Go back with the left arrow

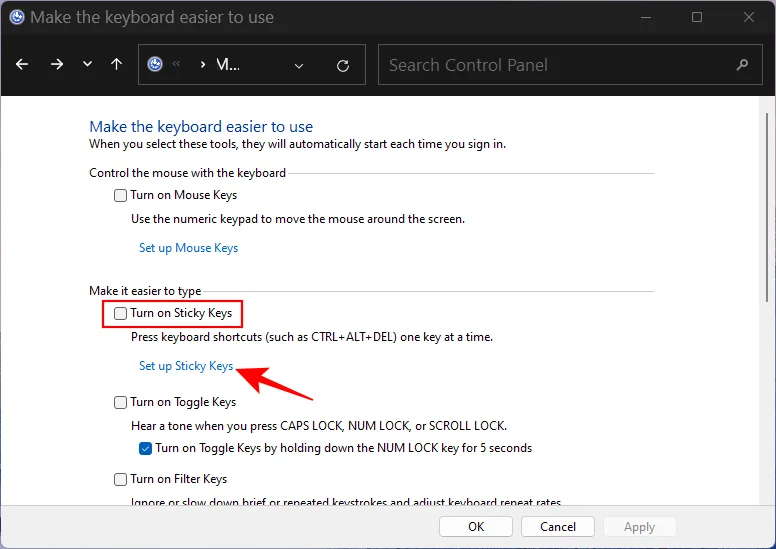coord(22,64)
